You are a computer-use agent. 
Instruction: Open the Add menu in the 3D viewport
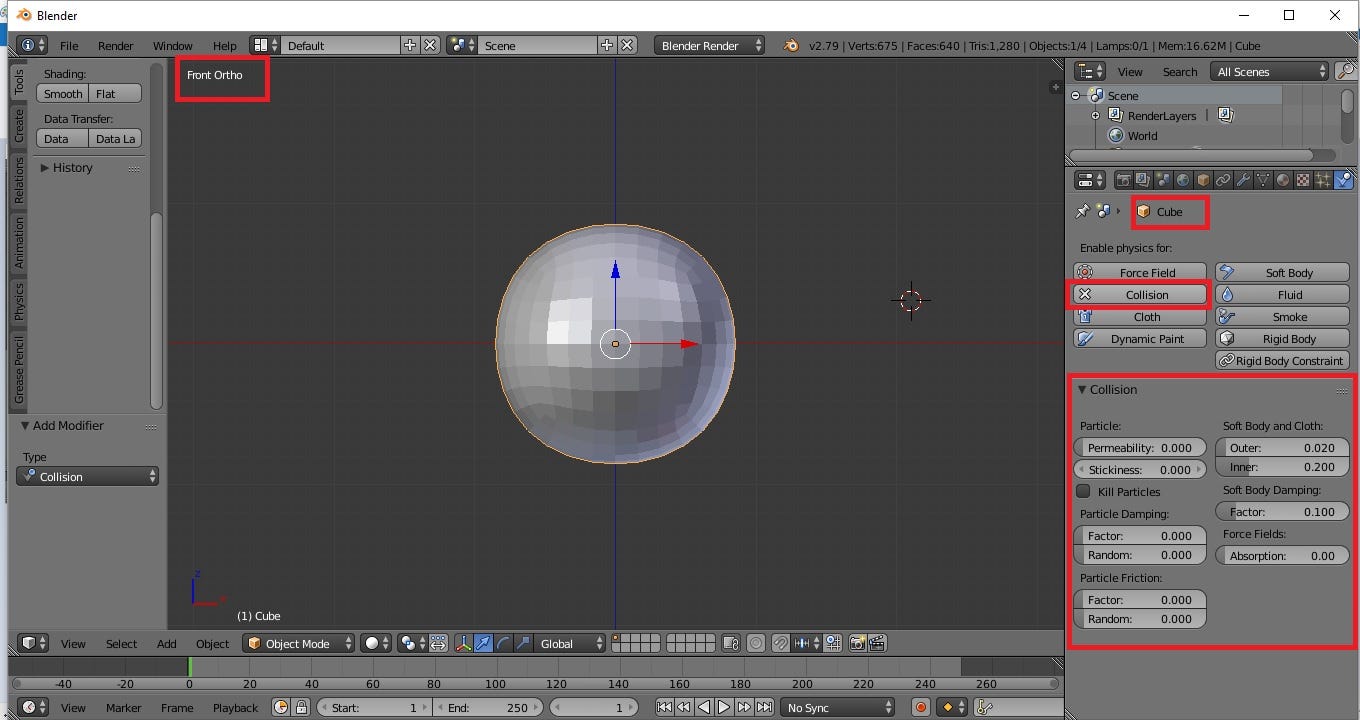coord(166,643)
